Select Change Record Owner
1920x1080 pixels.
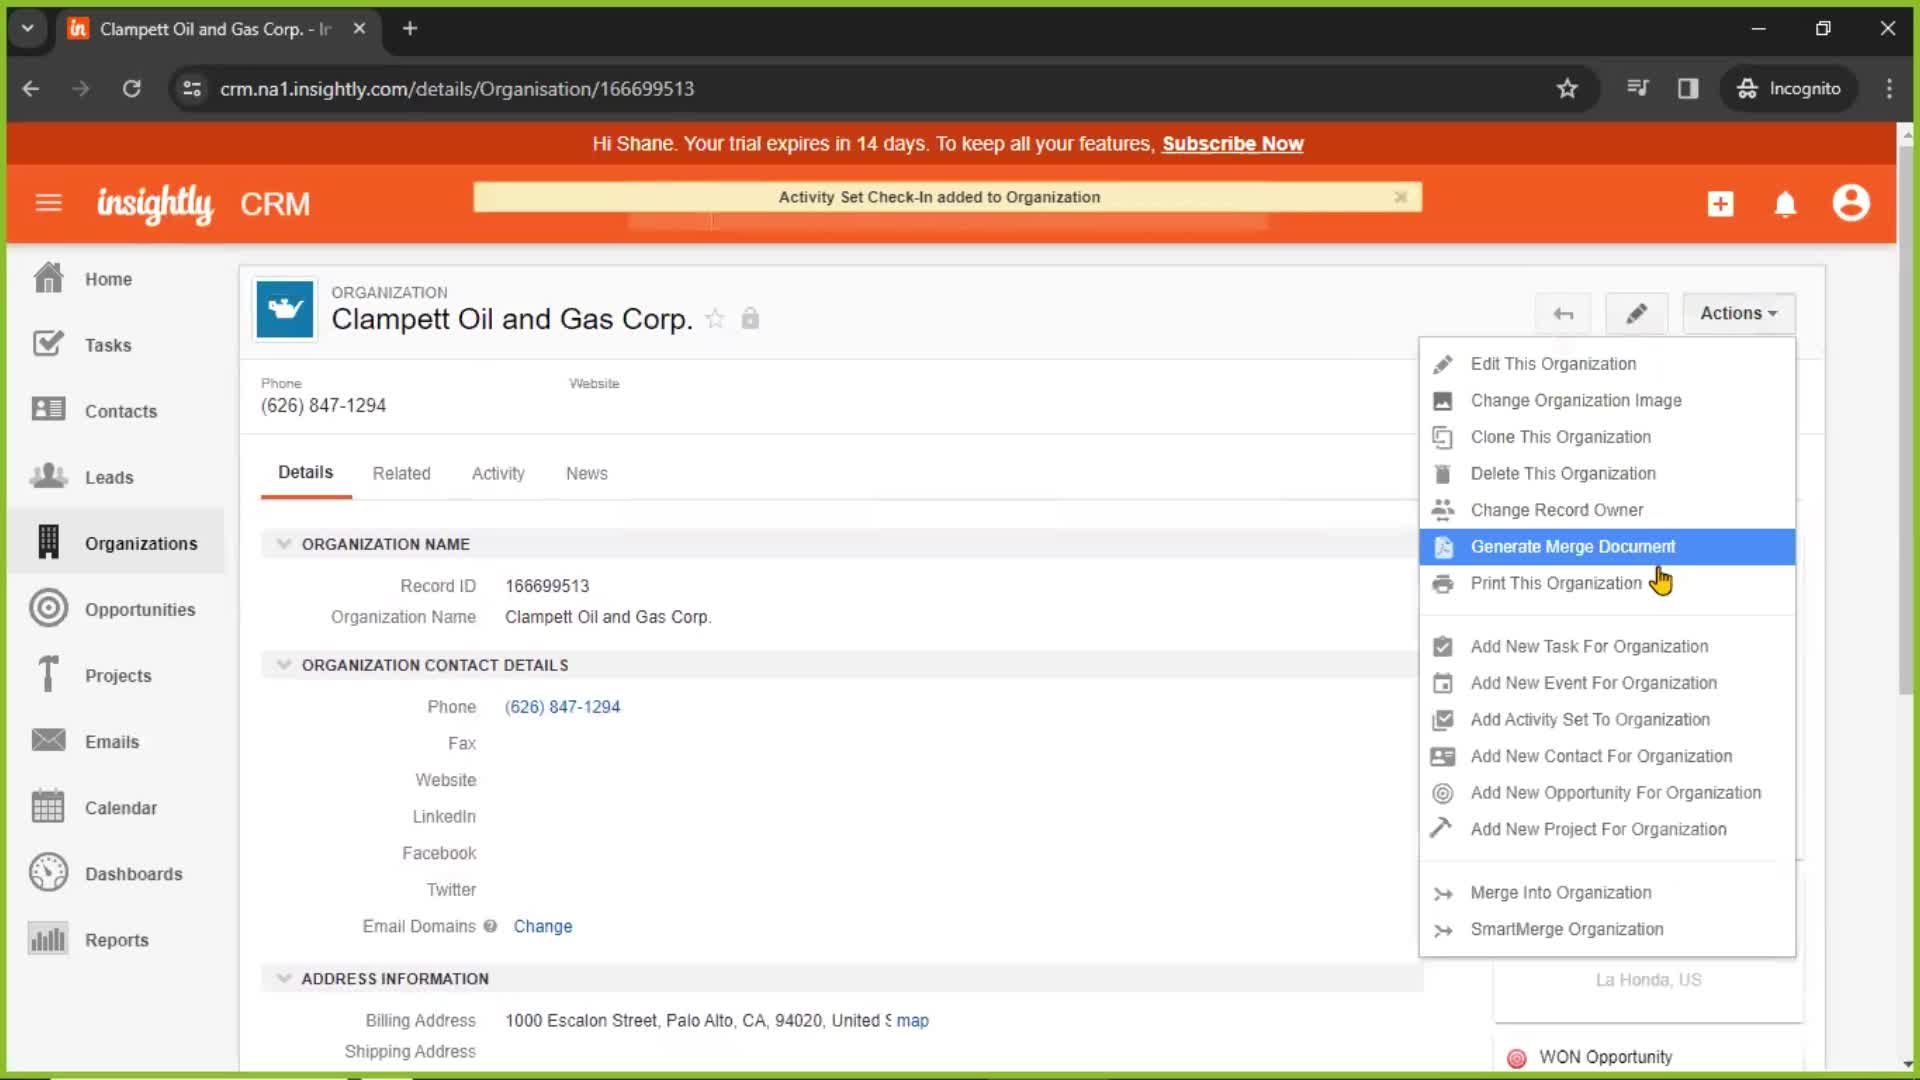[x=1607, y=510]
